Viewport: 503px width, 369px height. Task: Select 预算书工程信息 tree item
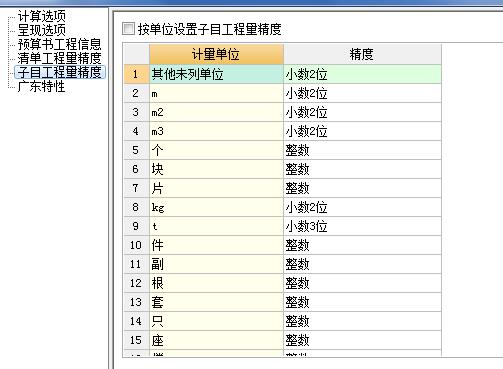coord(59,44)
